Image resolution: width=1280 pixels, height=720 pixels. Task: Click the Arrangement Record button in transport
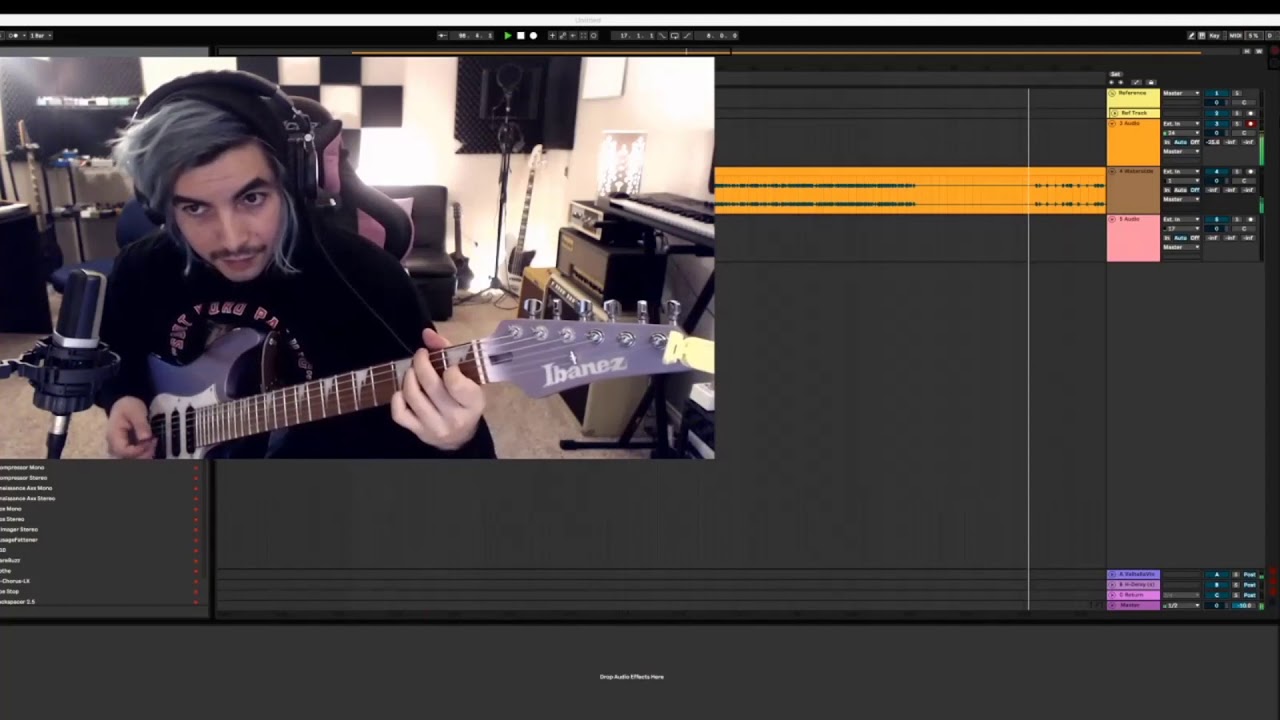click(x=533, y=35)
